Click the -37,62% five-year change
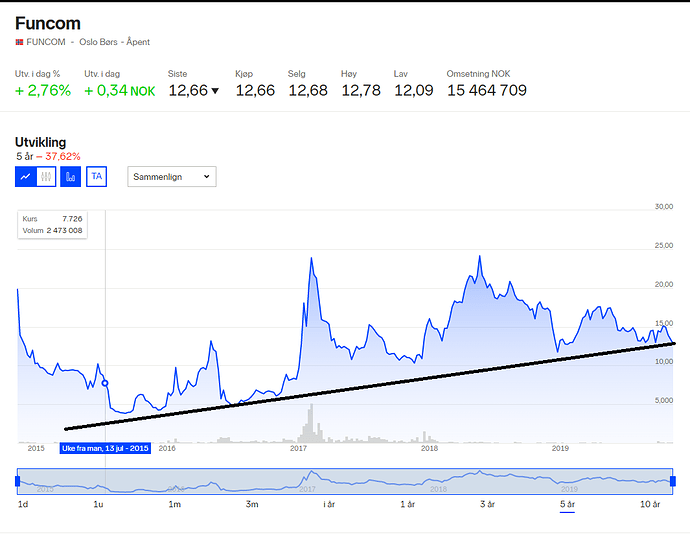690x539 pixels. tap(59, 157)
